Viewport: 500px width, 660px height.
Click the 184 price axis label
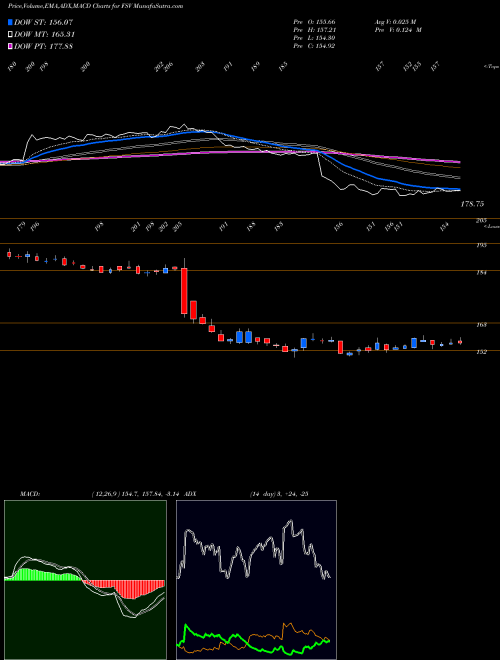[x=481, y=272]
